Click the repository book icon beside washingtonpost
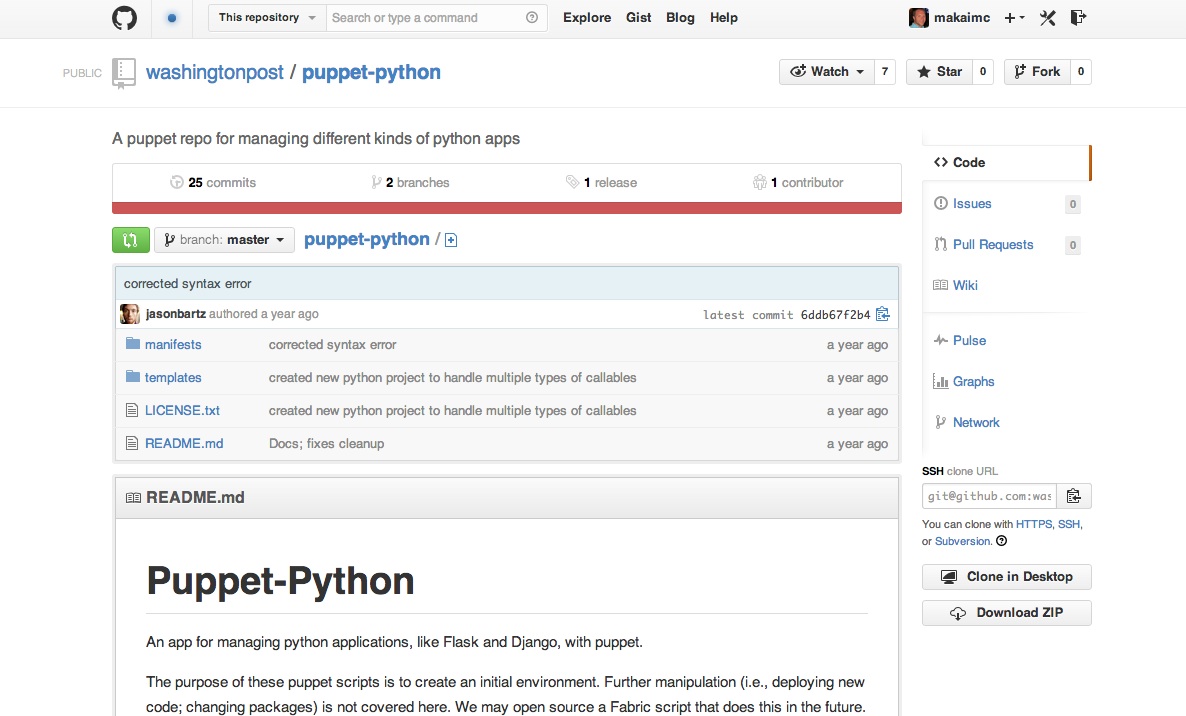 [123, 73]
